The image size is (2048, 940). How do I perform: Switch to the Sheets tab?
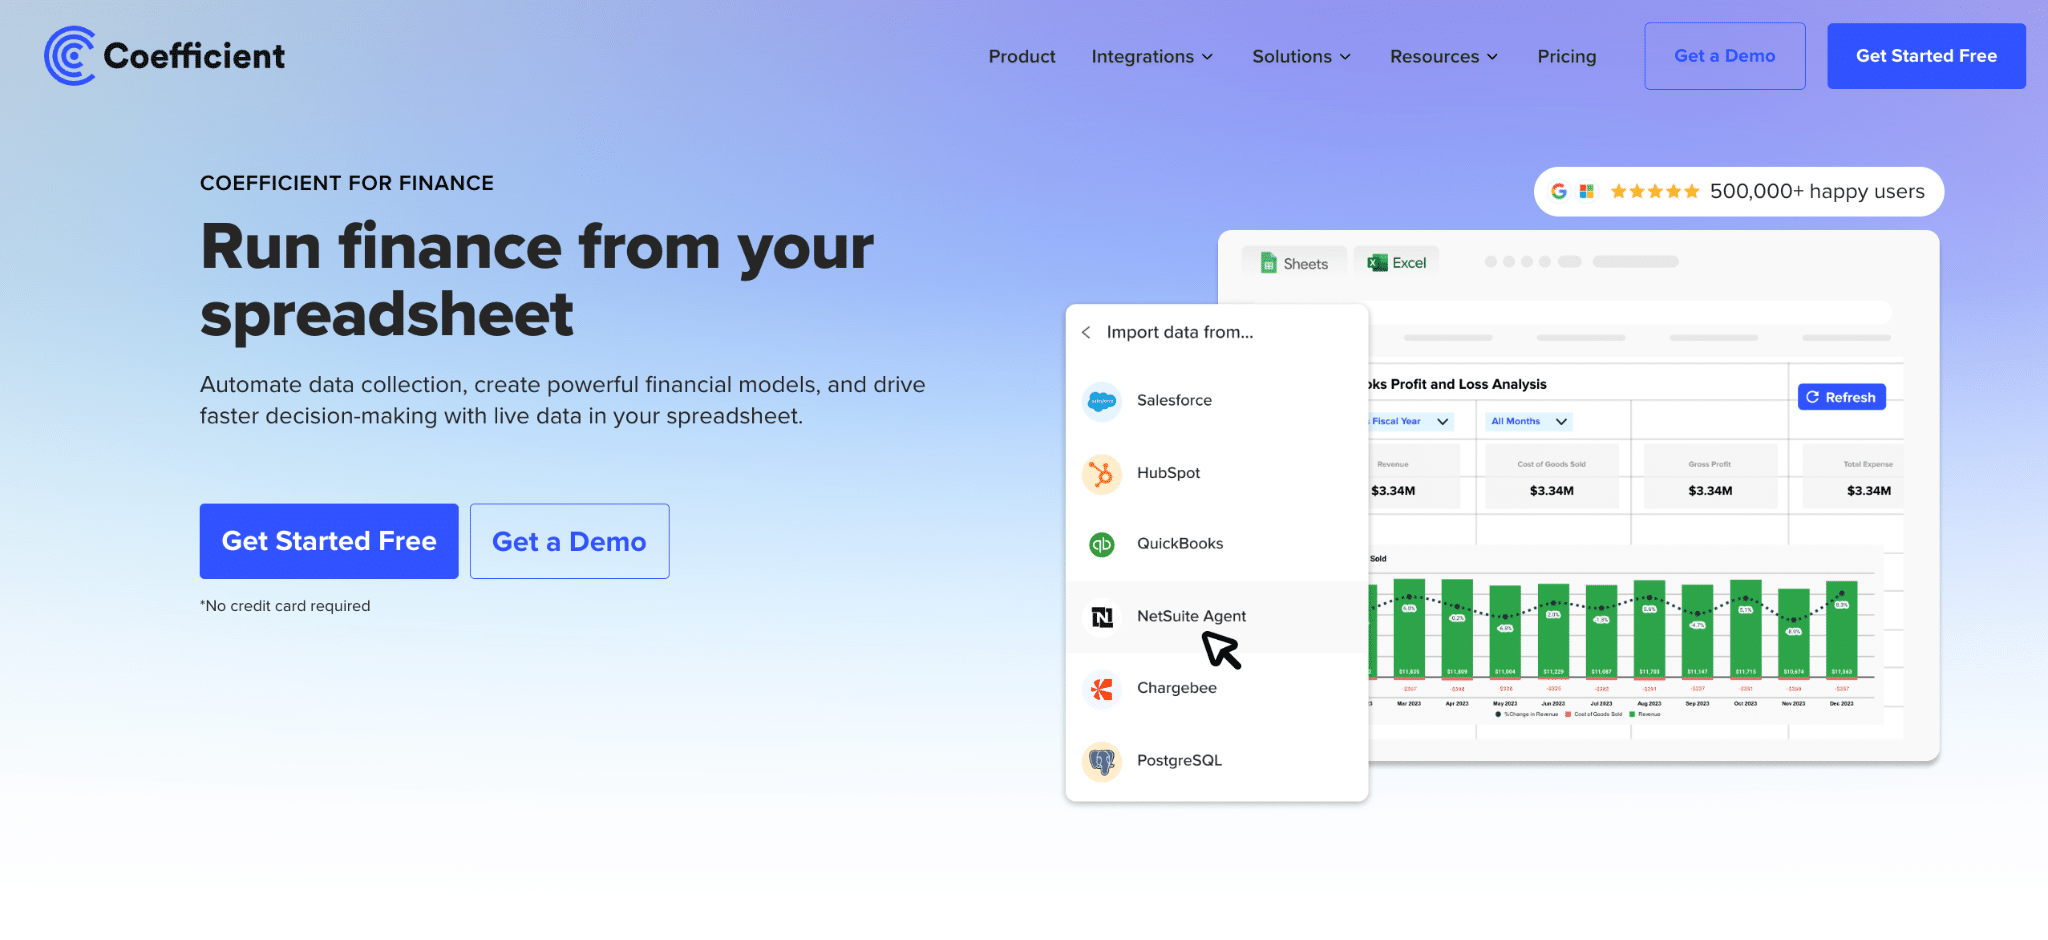coord(1294,263)
